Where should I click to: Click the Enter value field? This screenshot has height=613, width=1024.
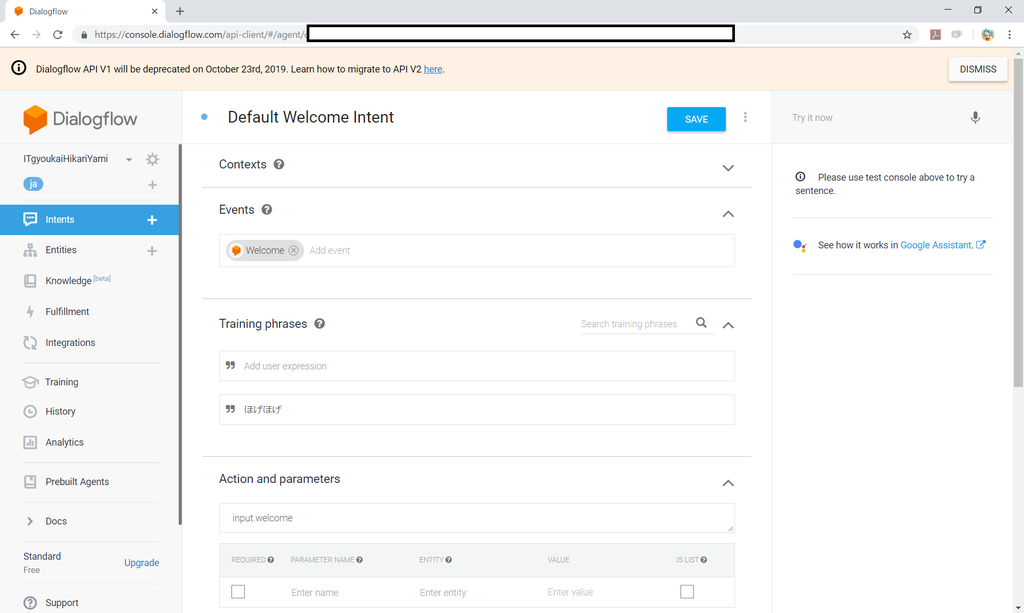coord(570,592)
